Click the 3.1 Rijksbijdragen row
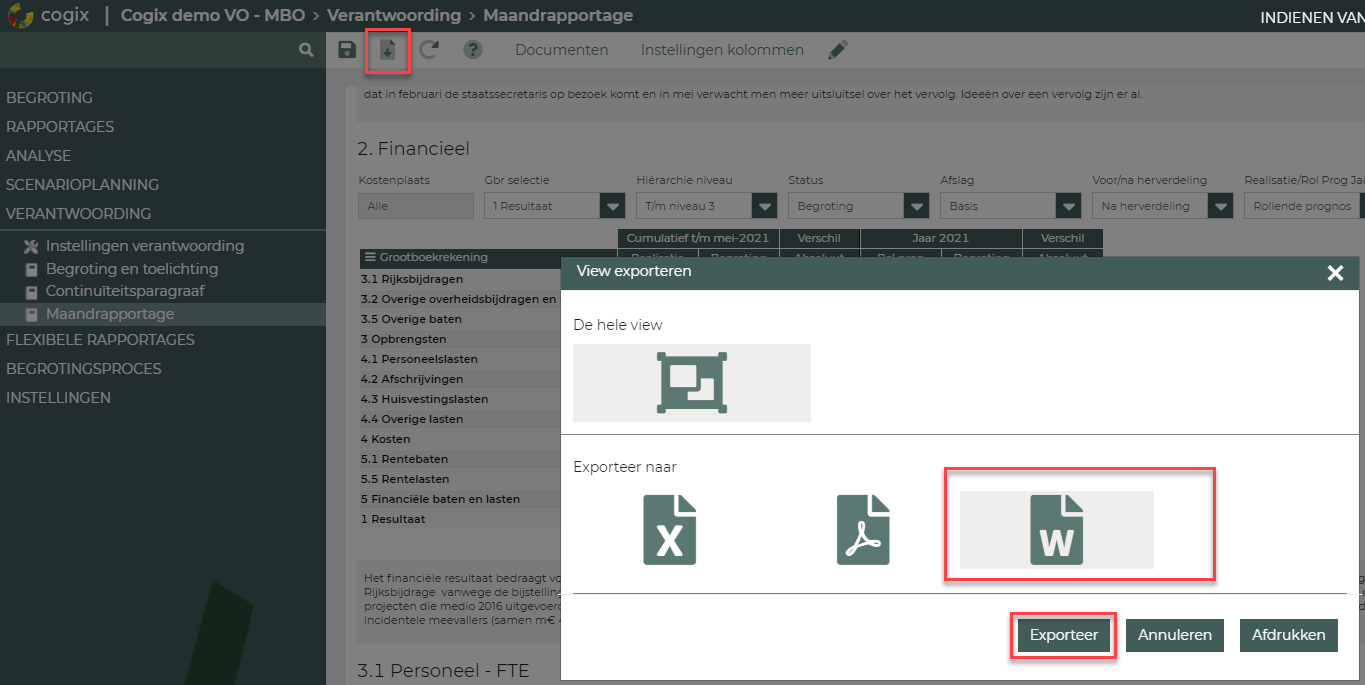This screenshot has height=685, width=1365. tap(459, 279)
